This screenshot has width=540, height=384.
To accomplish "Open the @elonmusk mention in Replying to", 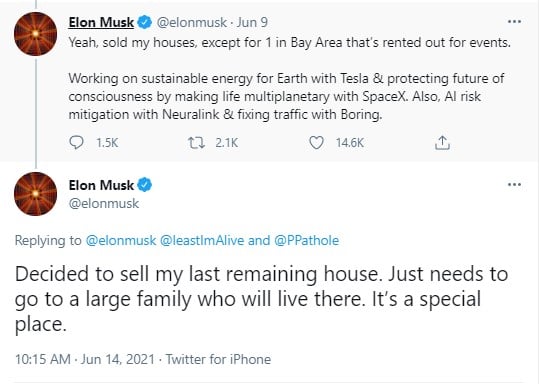I will tap(121, 240).
